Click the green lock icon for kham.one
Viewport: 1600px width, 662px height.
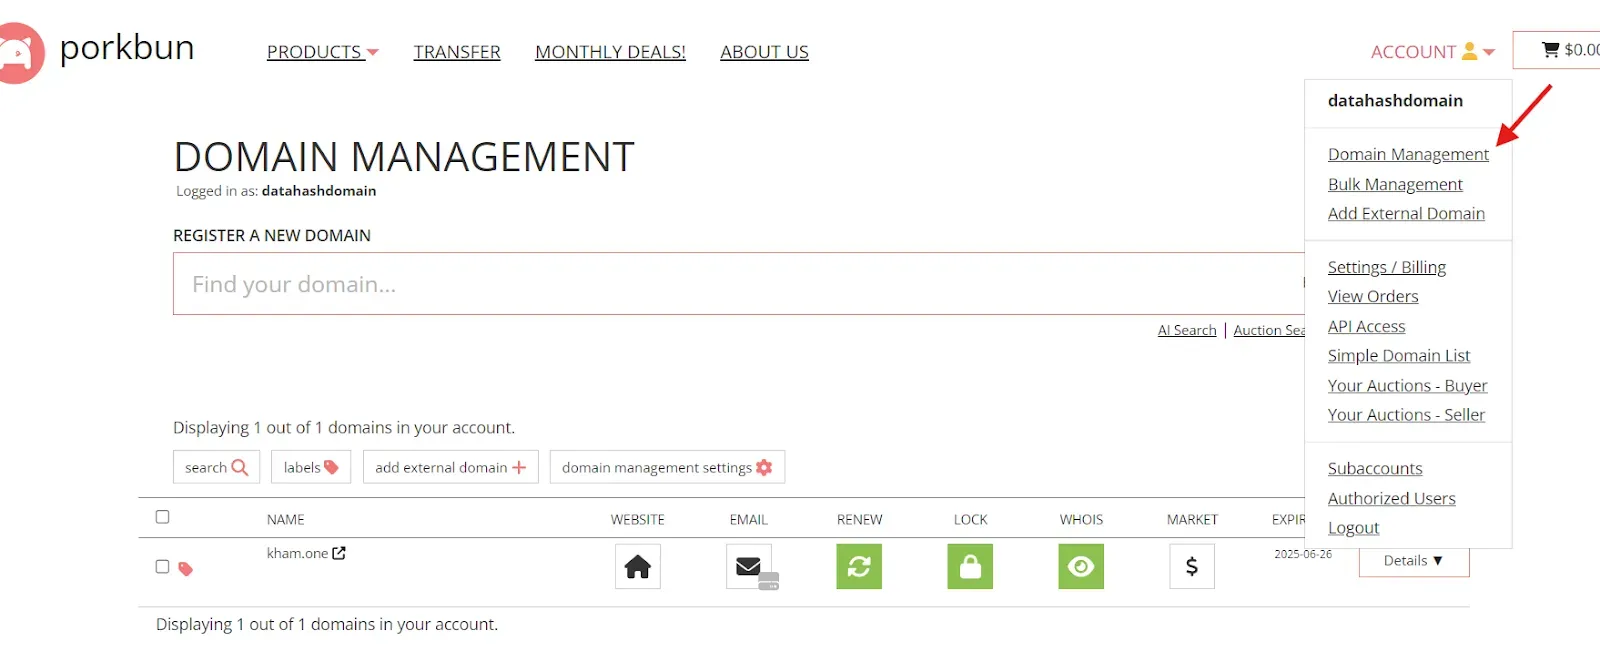tap(970, 567)
